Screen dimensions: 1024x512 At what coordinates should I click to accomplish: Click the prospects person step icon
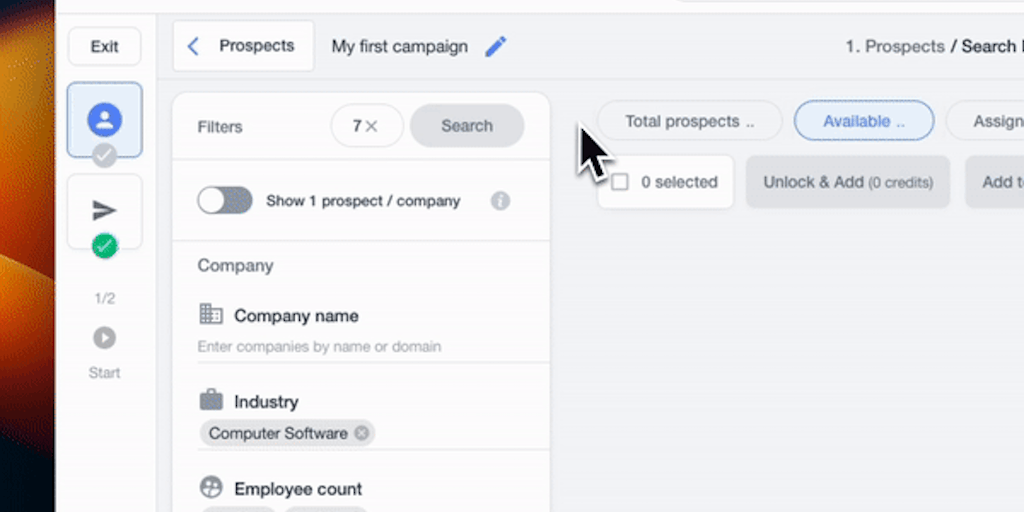tap(104, 120)
